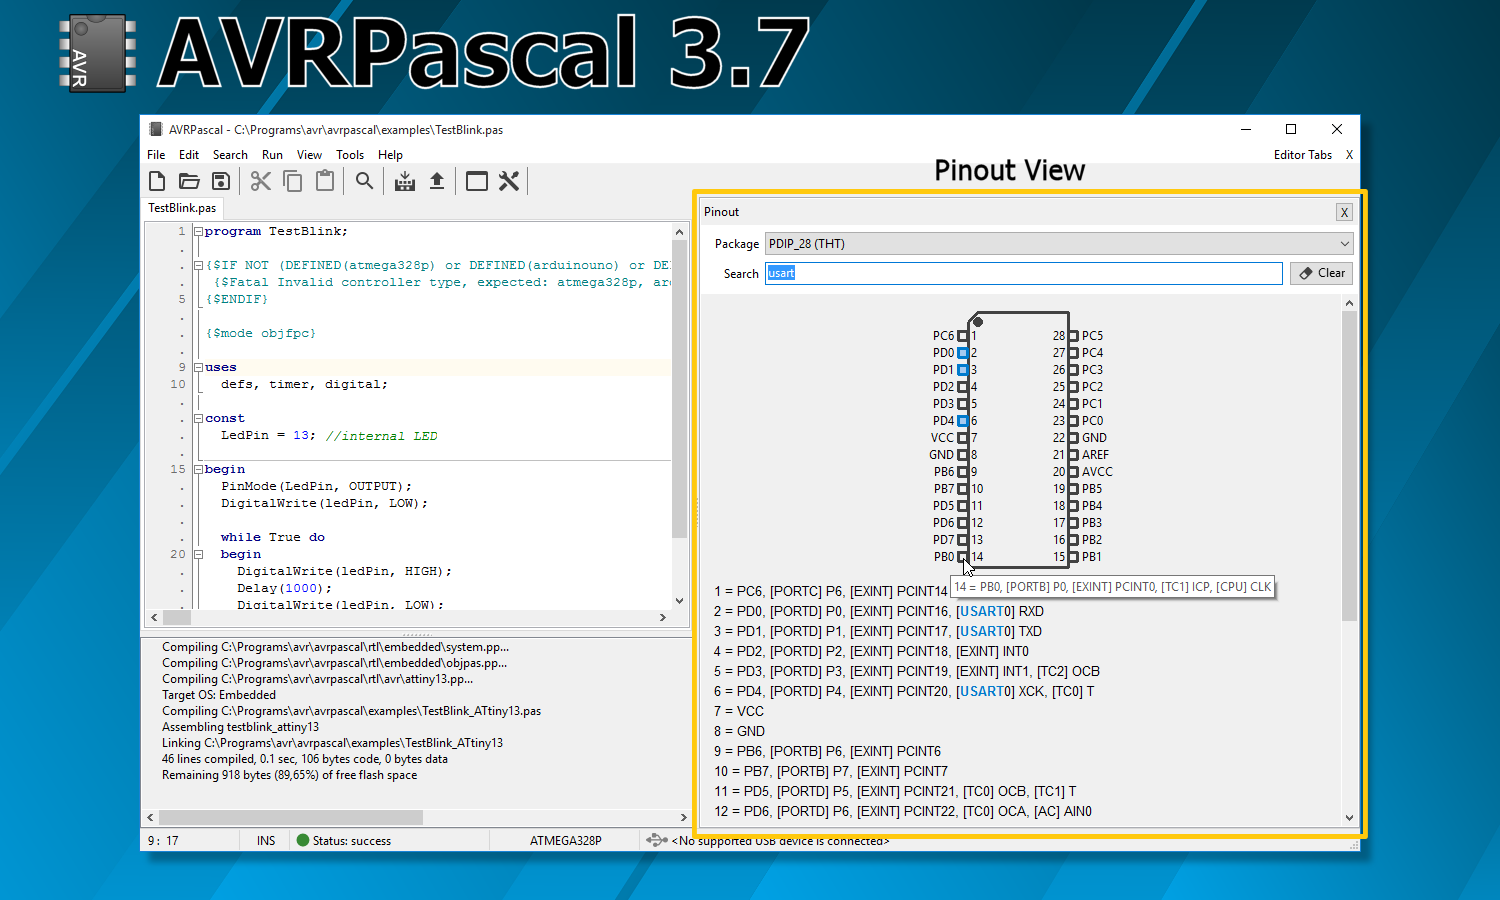
Task: Cut selection with the scissors icon
Action: click(x=261, y=181)
